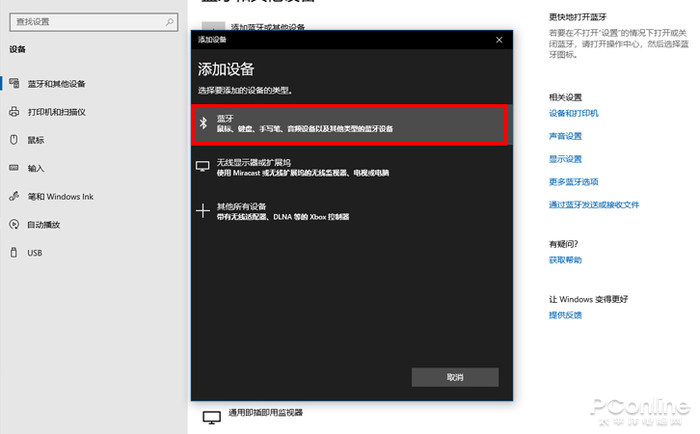Click the printer icon in sidebar
Screen dimensions: 700x434
14,111
